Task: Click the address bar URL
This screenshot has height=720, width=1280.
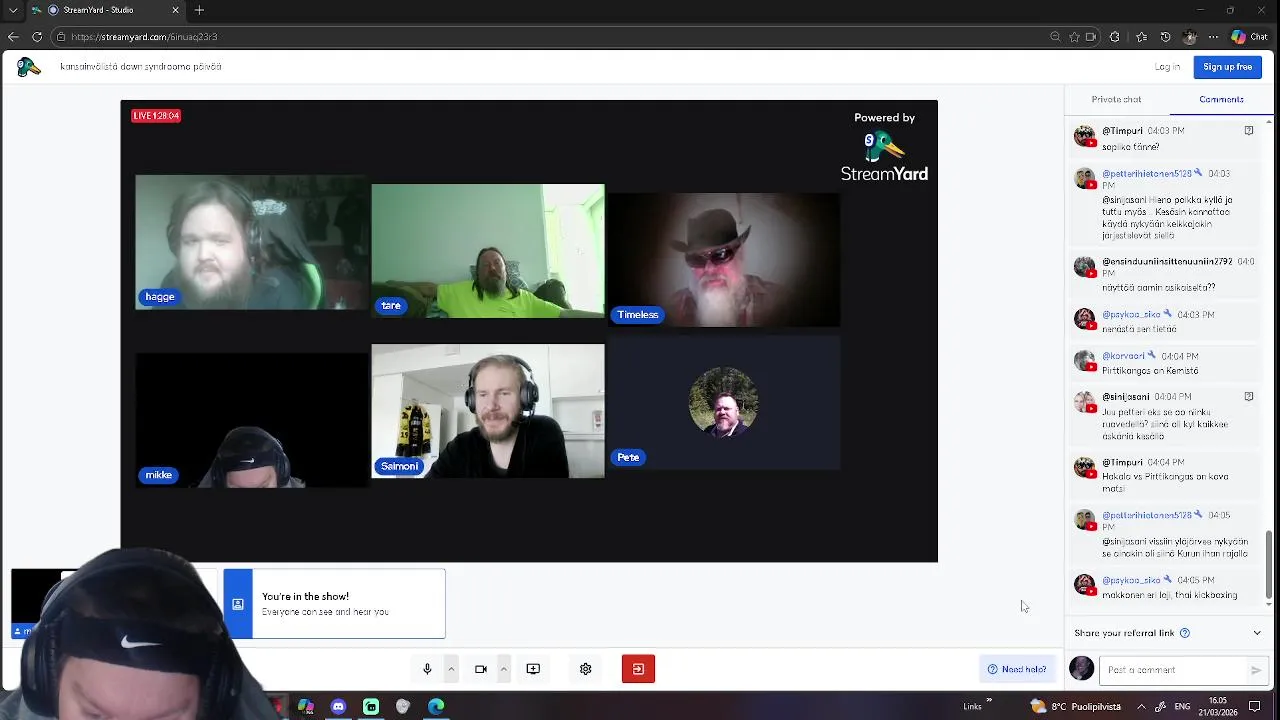Action: point(144,37)
